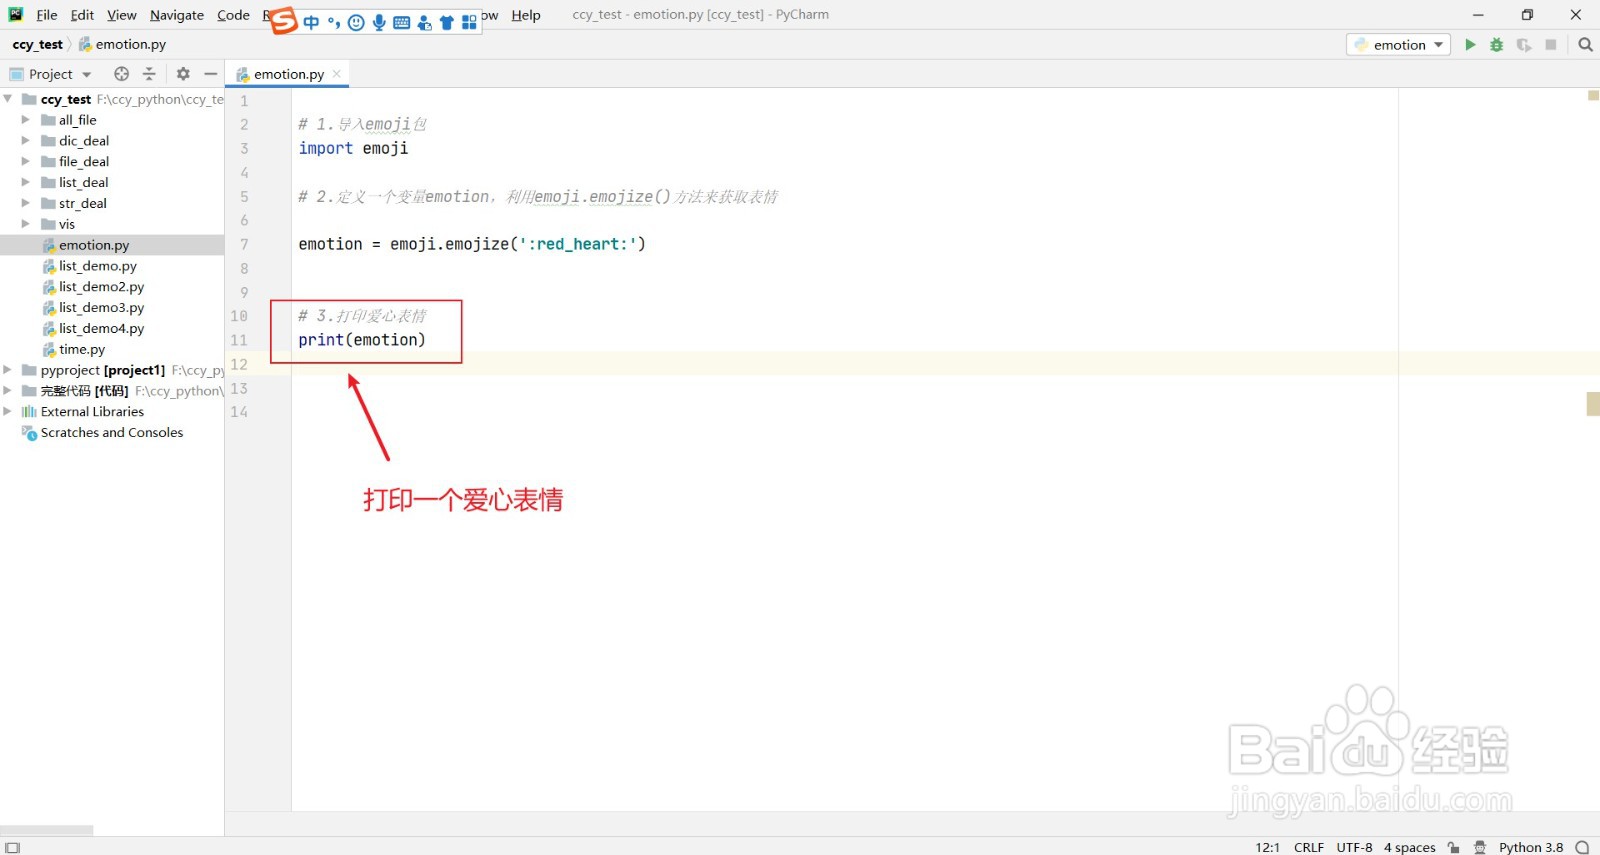The image size is (1600, 855).
Task: Open notifications icon at status bar end
Action: click(x=1582, y=847)
